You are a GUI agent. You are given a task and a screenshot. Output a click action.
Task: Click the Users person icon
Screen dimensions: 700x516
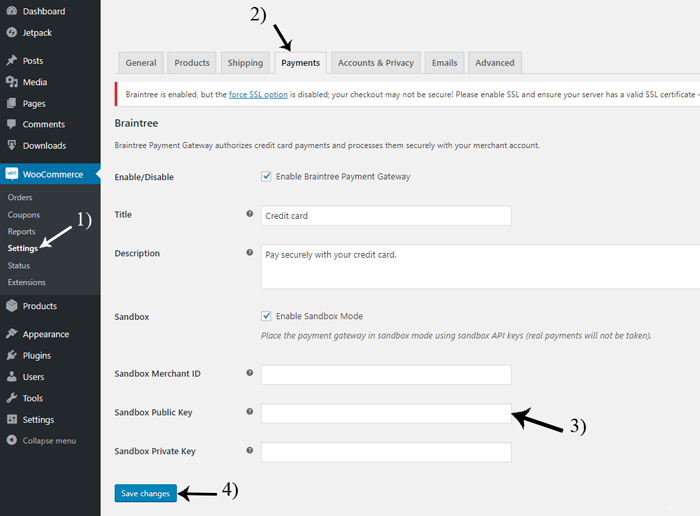[12, 377]
